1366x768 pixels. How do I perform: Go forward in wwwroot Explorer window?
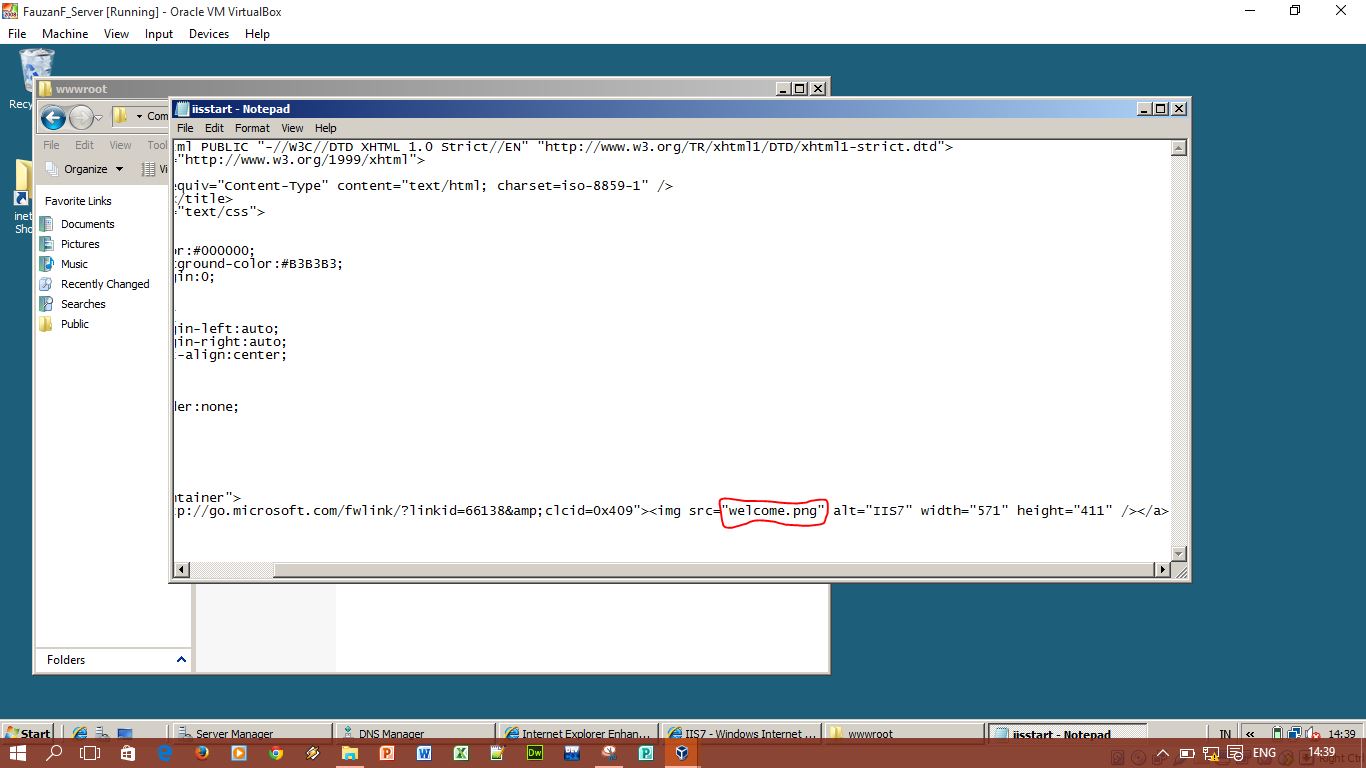[x=81, y=117]
